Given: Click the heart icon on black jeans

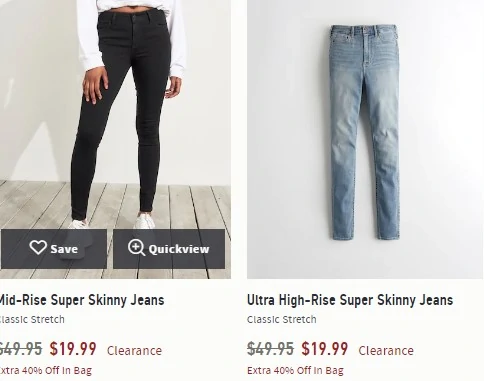Looking at the screenshot, I should (x=38, y=248).
